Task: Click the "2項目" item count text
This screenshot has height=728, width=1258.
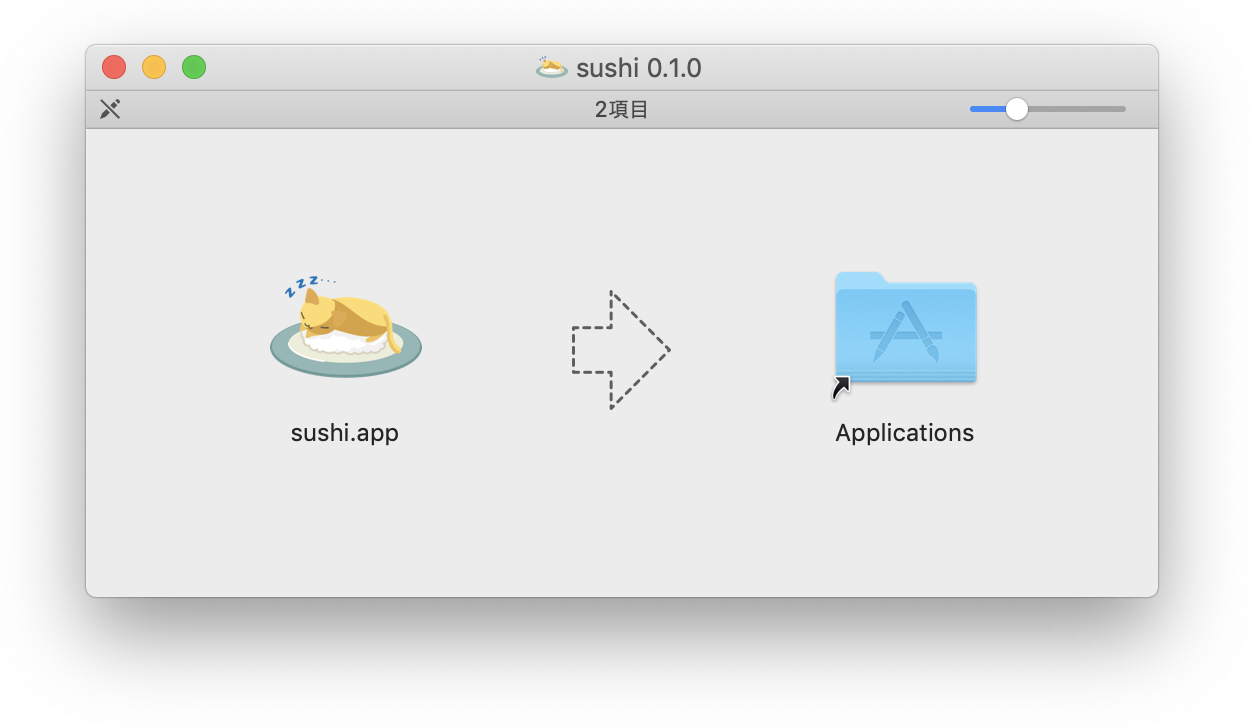Action: [x=621, y=110]
